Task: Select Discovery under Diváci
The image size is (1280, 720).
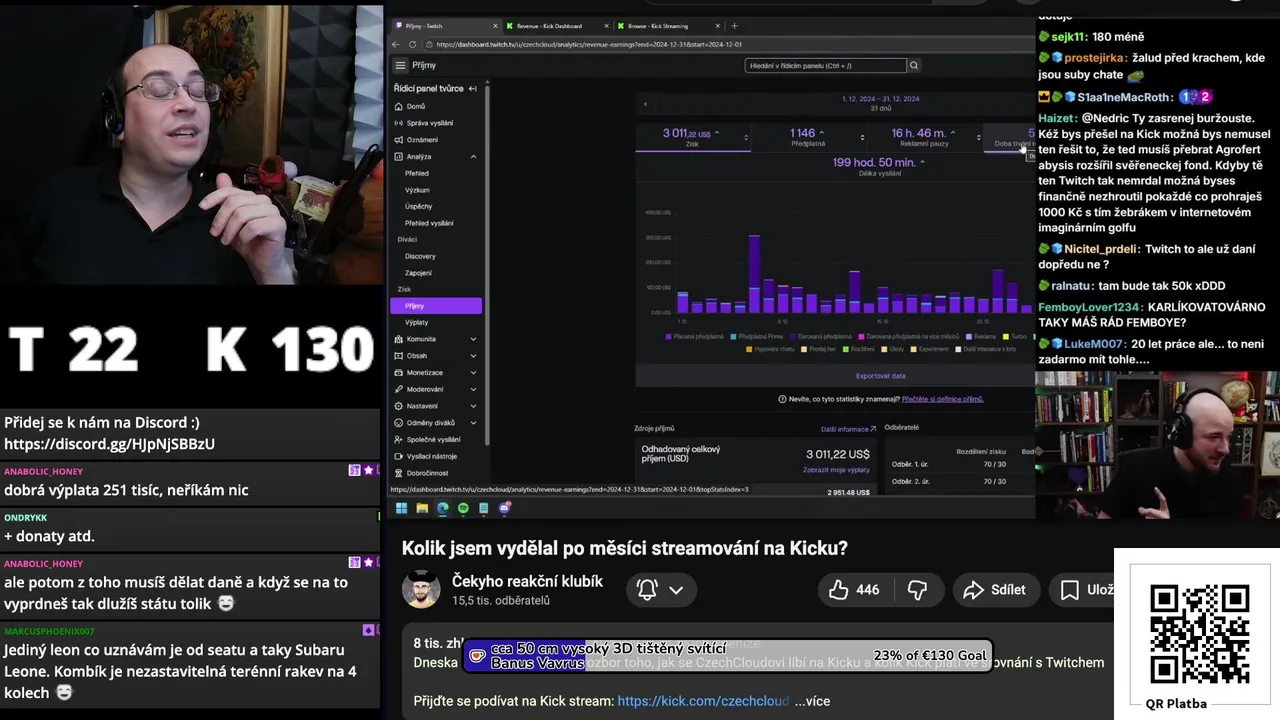Action: [420, 256]
